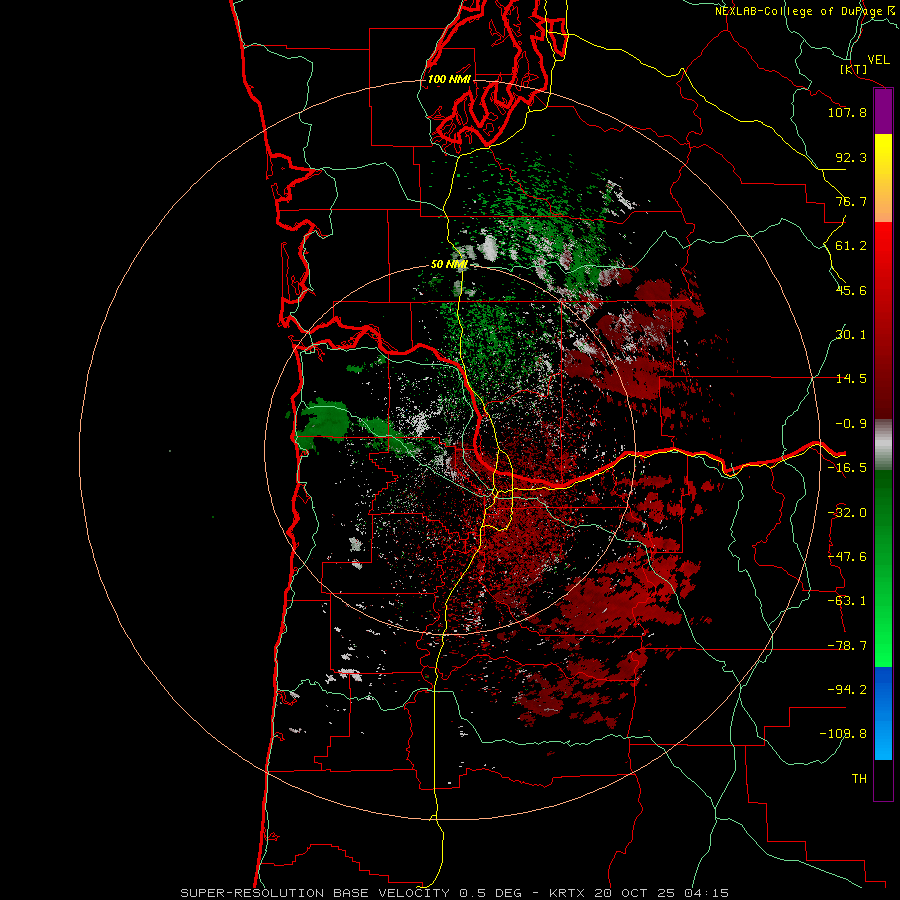This screenshot has width=900, height=900.
Task: Click the TH legend label
Action: pyautogui.click(x=859, y=779)
